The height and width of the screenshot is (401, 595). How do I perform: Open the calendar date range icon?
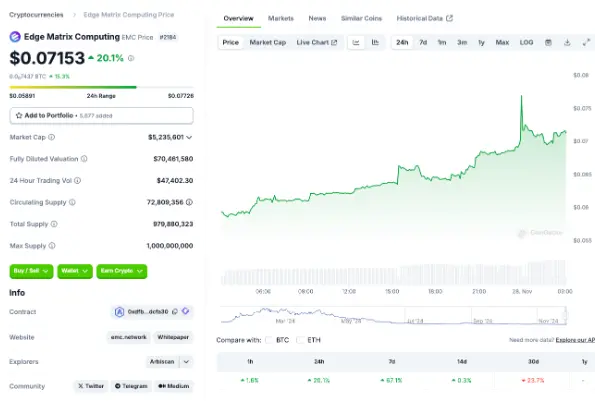548,42
